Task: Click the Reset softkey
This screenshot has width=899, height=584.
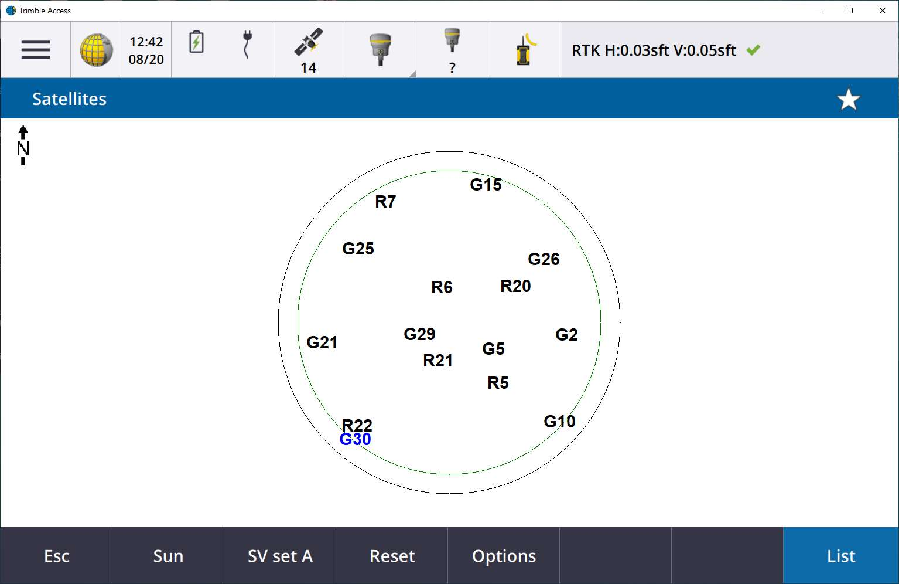Action: pyautogui.click(x=392, y=556)
